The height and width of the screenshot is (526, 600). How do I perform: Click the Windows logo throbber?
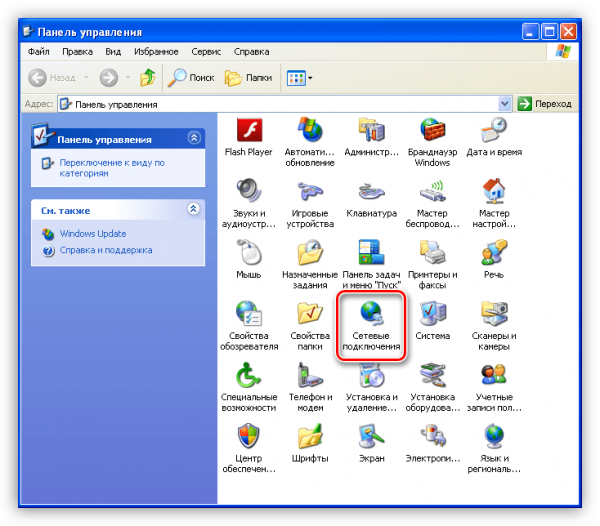click(x=563, y=51)
